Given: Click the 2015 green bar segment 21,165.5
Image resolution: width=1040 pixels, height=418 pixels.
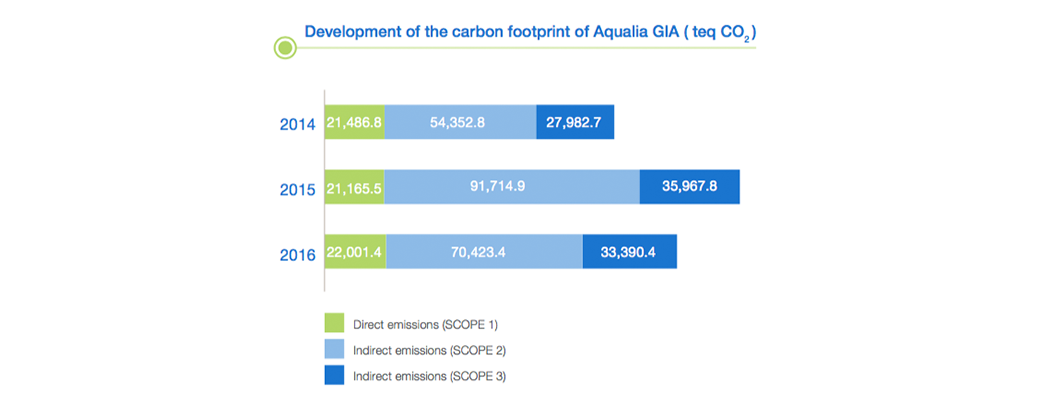Looking at the screenshot, I should point(355,186).
